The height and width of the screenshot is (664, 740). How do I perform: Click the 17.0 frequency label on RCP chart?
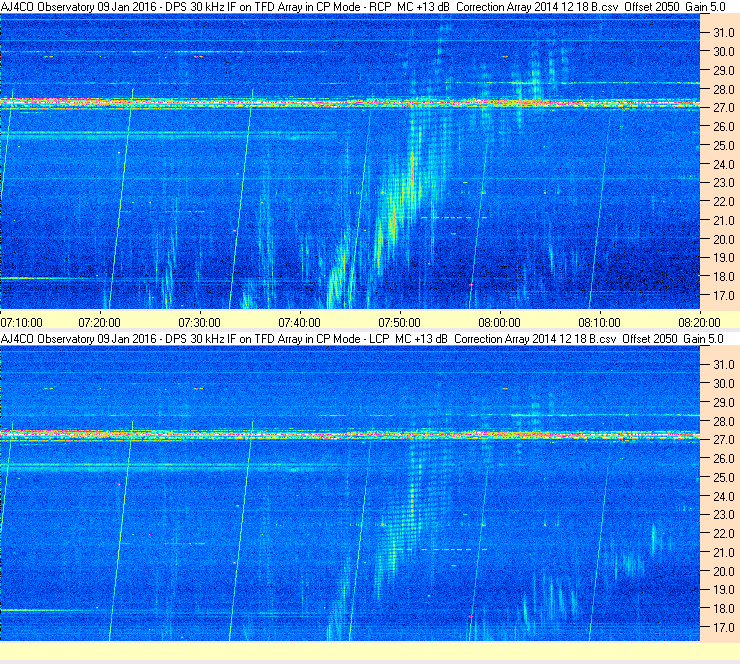click(x=724, y=296)
